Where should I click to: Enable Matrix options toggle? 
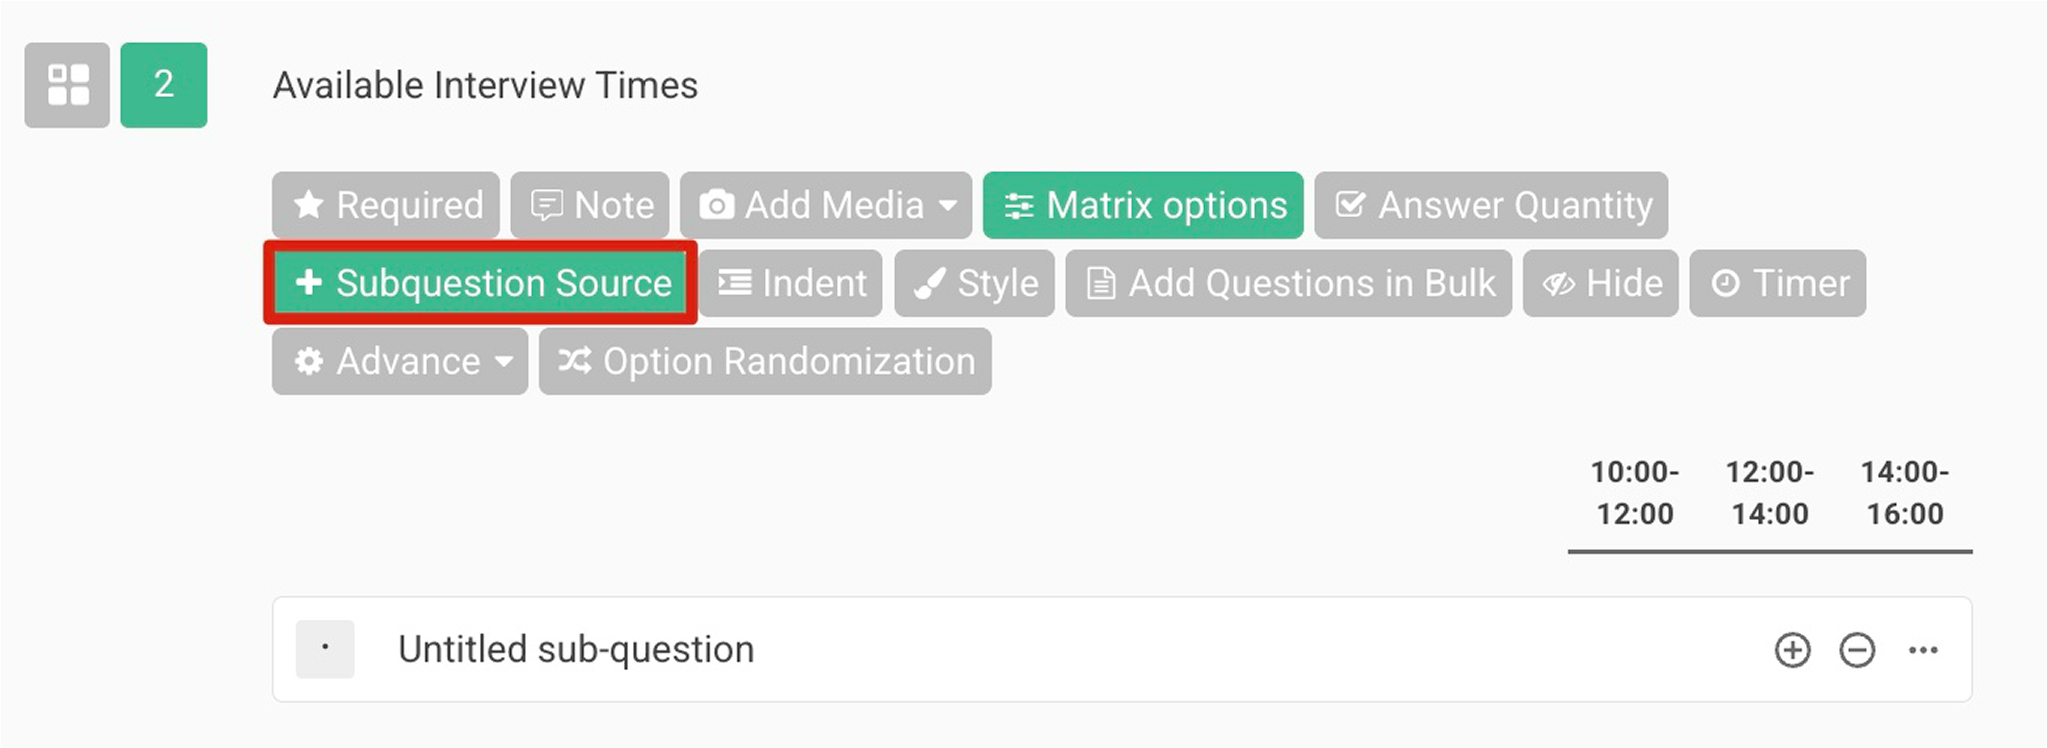pyautogui.click(x=1144, y=205)
